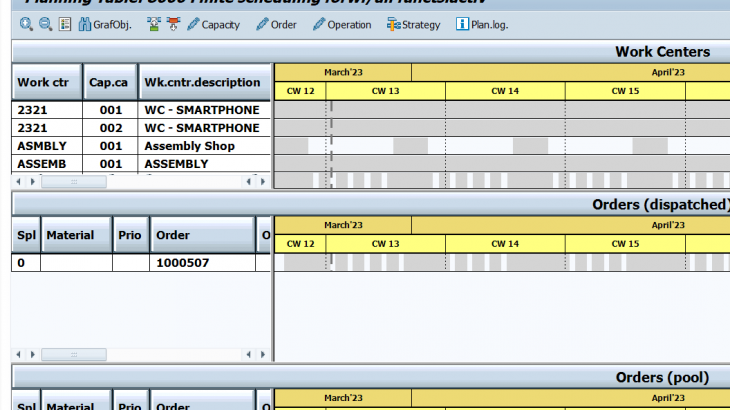Click the deallocate operations icon
The width and height of the screenshot is (730, 410).
pos(173,24)
